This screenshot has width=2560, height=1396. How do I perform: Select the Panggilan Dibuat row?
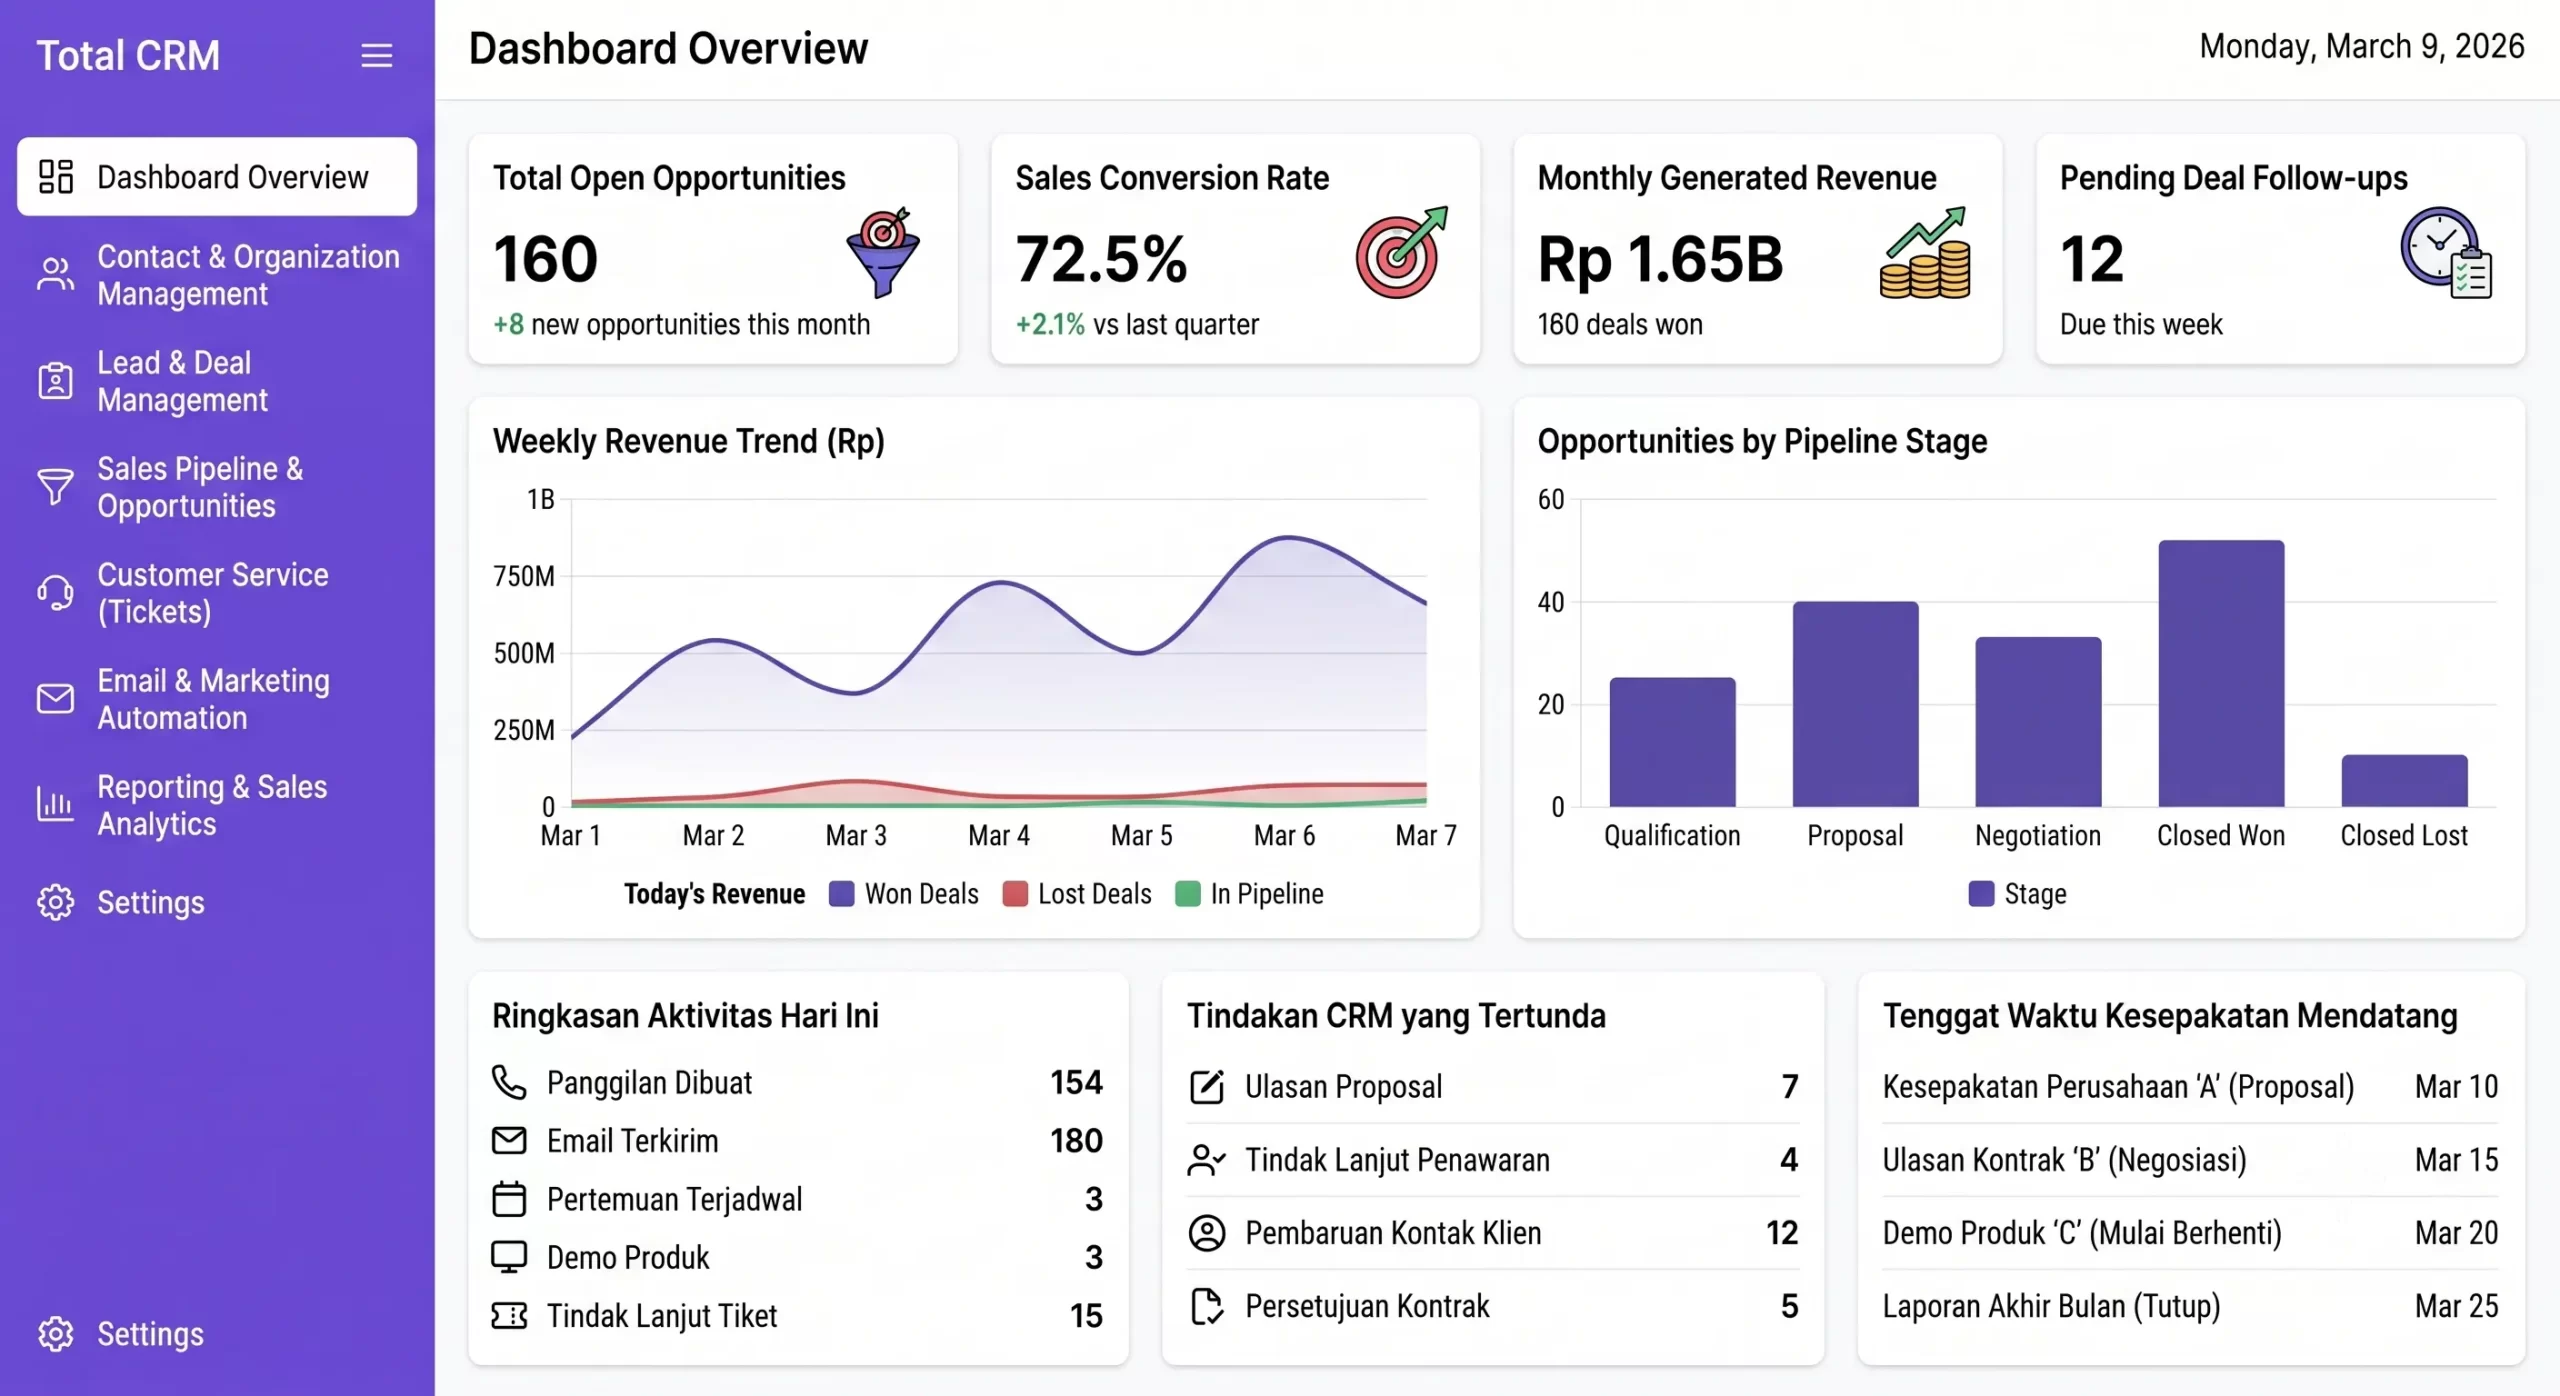(x=797, y=1082)
